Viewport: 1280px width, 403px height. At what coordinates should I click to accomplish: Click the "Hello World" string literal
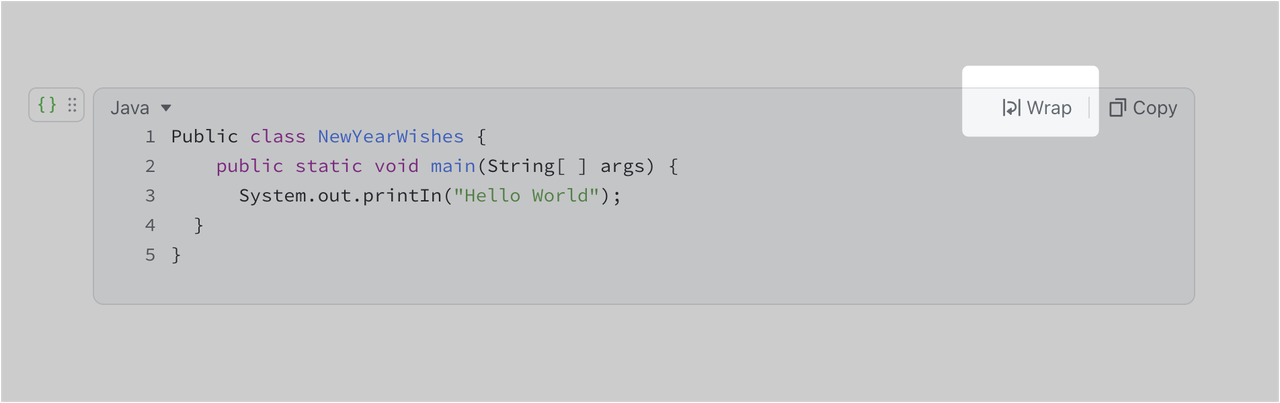pyautogui.click(x=526, y=195)
